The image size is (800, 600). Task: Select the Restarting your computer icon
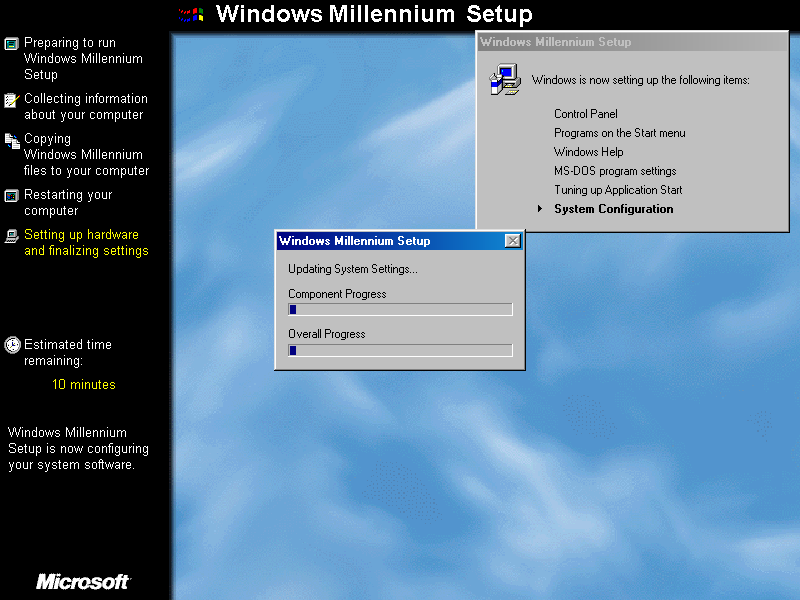tap(11, 195)
